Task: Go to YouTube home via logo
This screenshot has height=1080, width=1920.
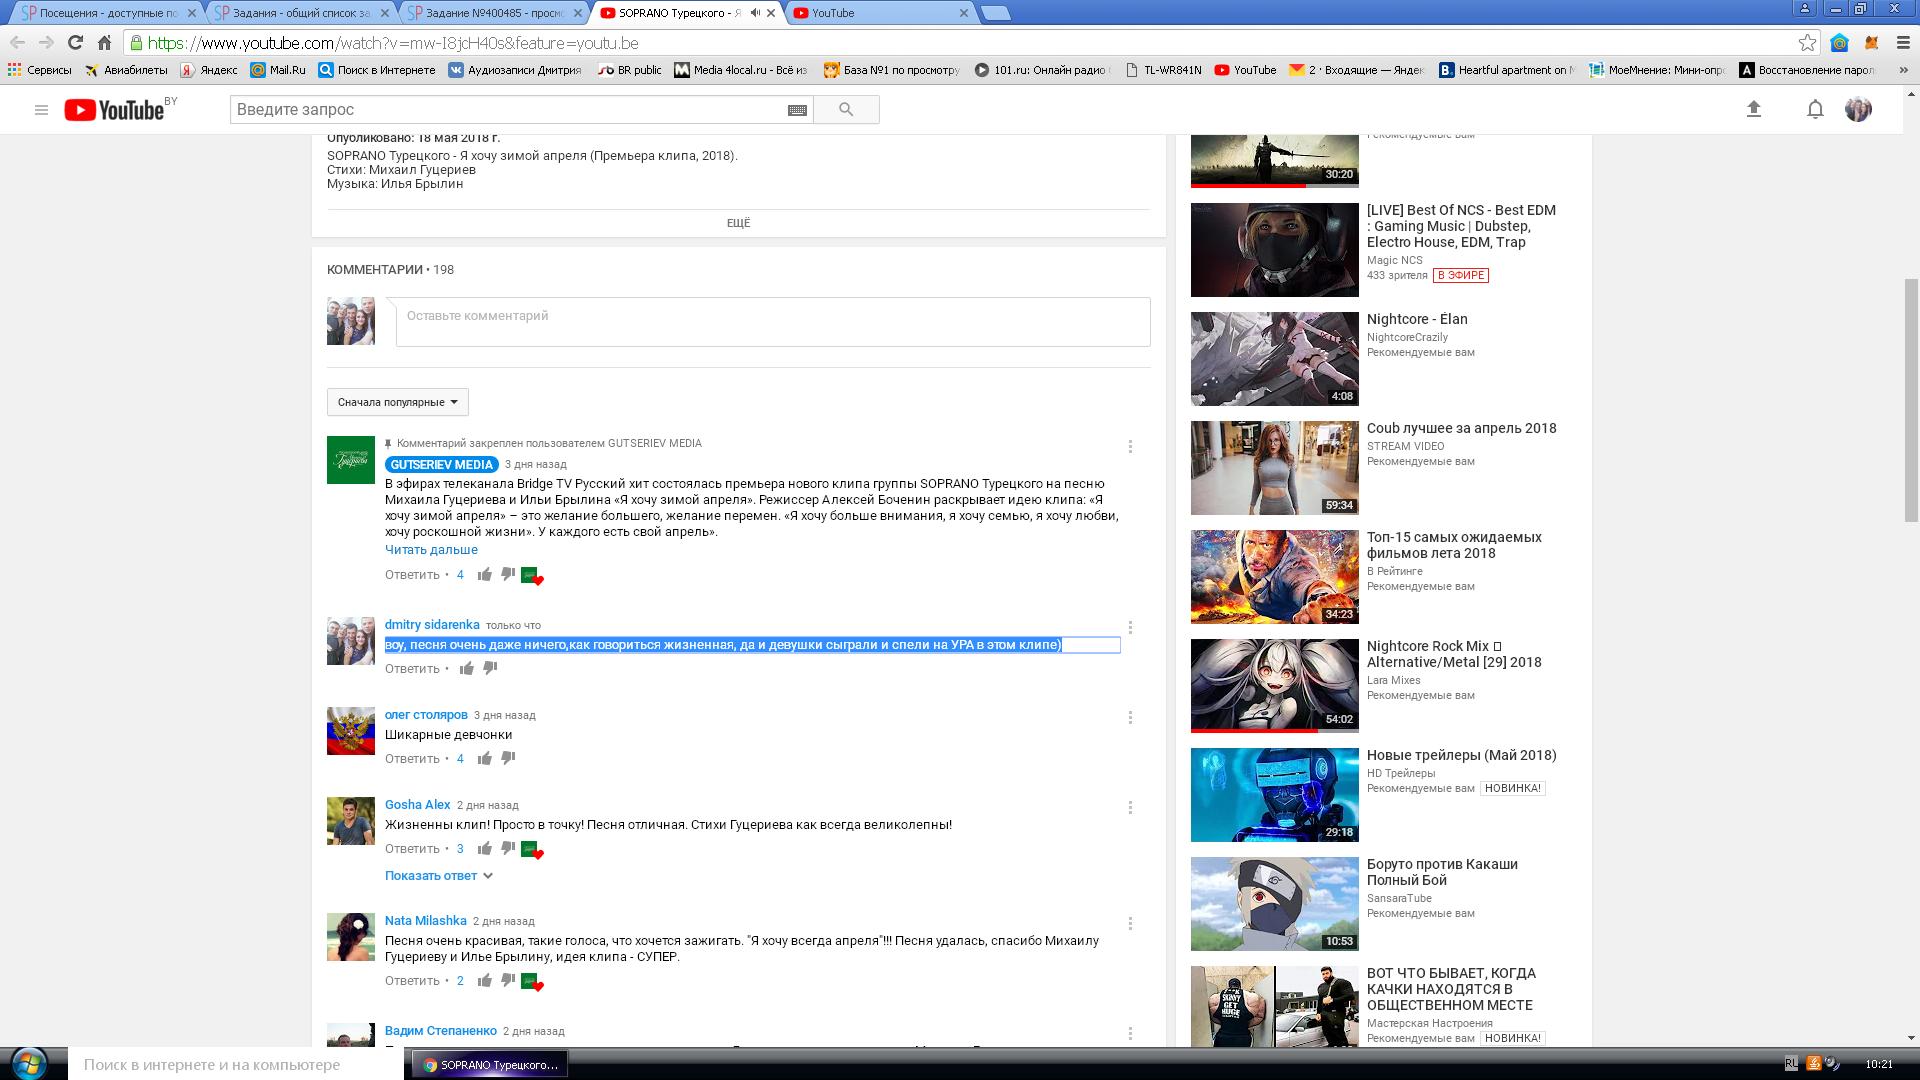Action: tap(115, 110)
